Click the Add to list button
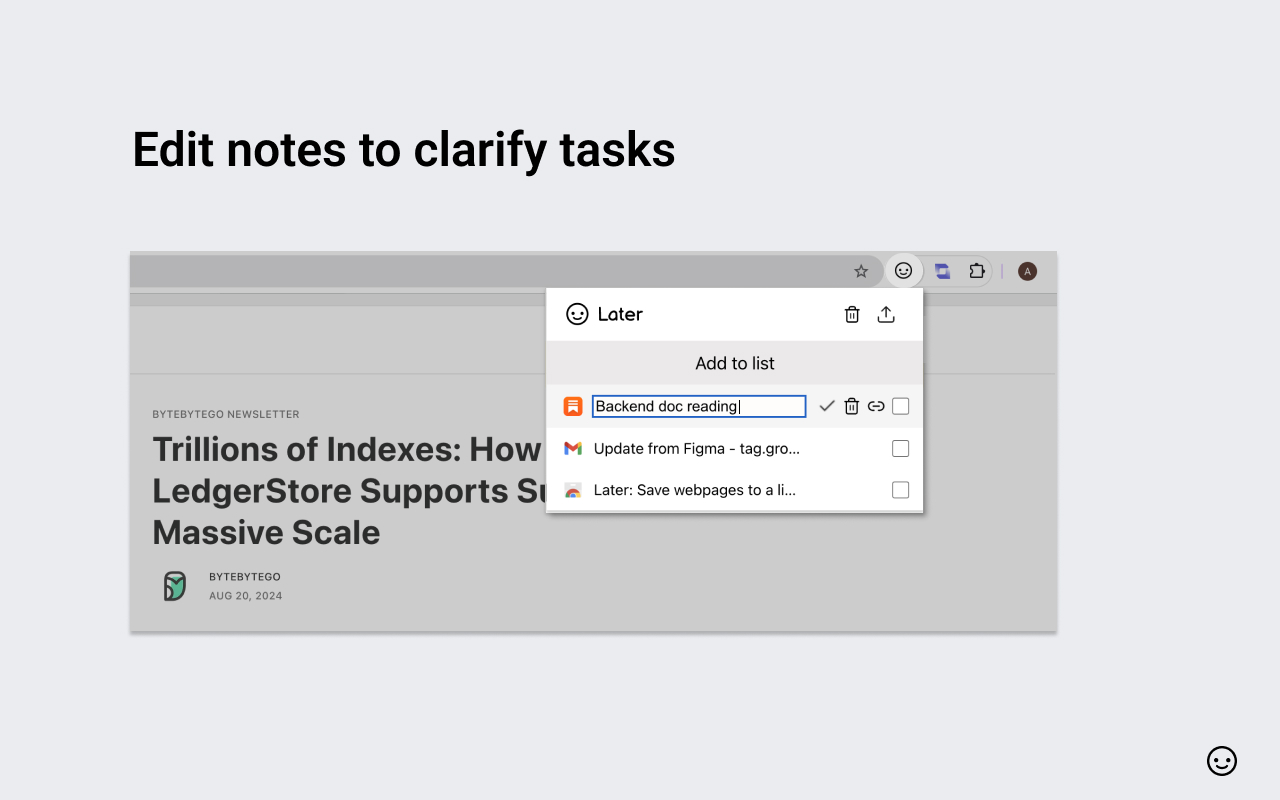1280x800 pixels. pos(735,363)
